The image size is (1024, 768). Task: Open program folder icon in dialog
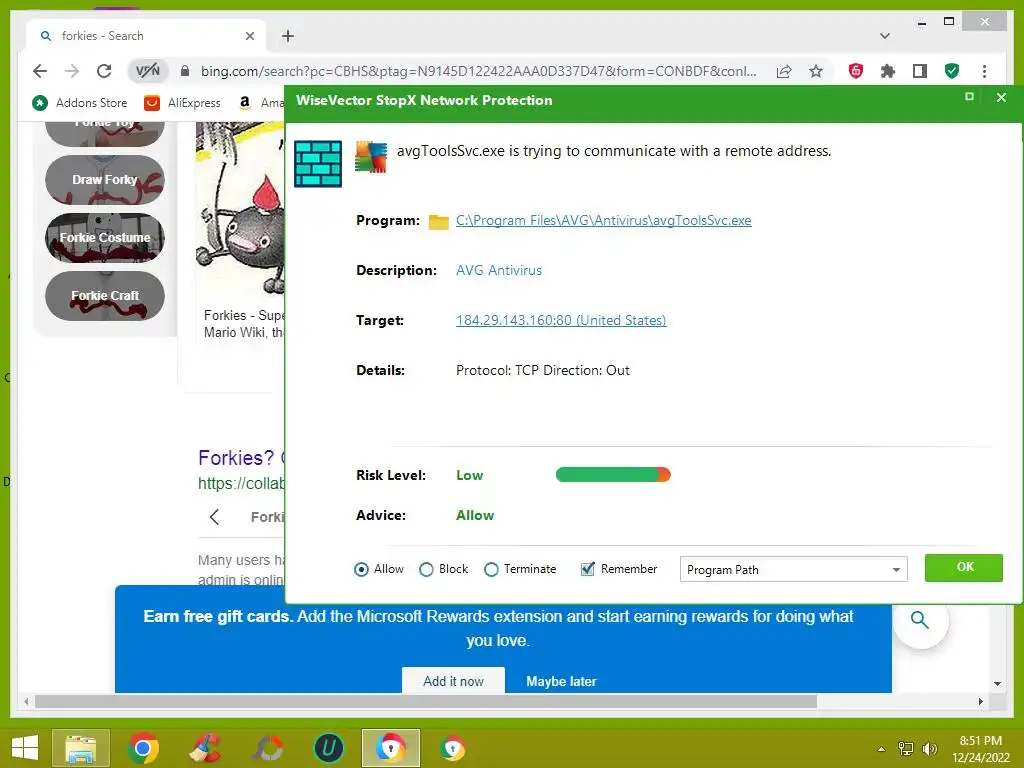438,221
